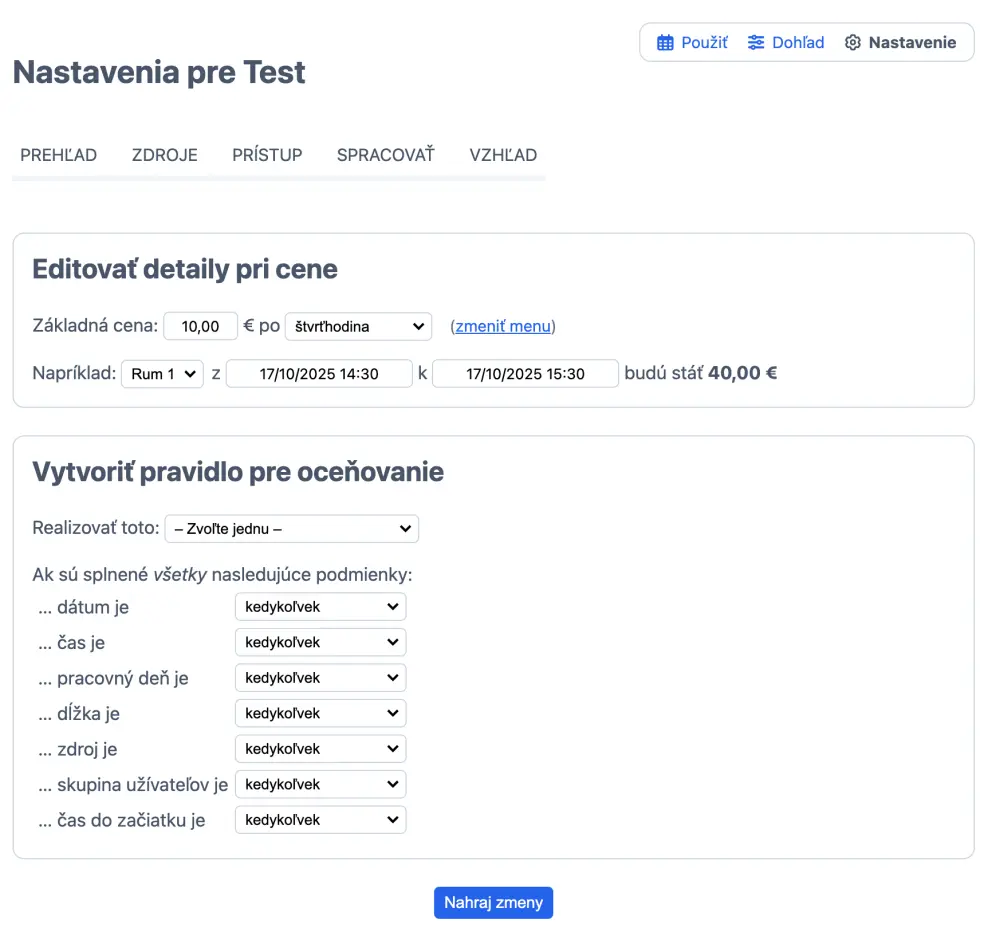The width and height of the screenshot is (984, 936).
Task: Open the PREHĽAD tab
Action: tap(59, 155)
